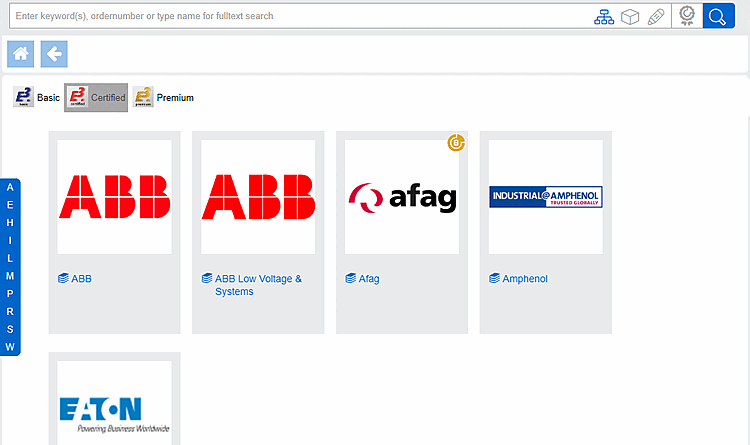The image size is (750, 445).
Task: Click the back arrow button
Action: coord(54,54)
